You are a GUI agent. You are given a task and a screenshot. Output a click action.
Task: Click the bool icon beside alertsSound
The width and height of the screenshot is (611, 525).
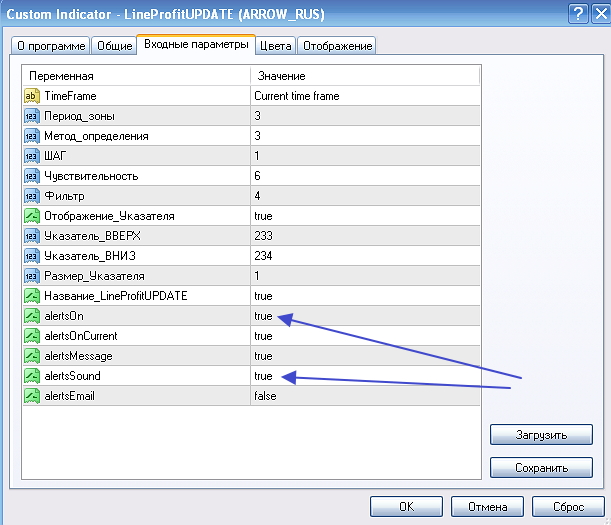[x=32, y=376]
